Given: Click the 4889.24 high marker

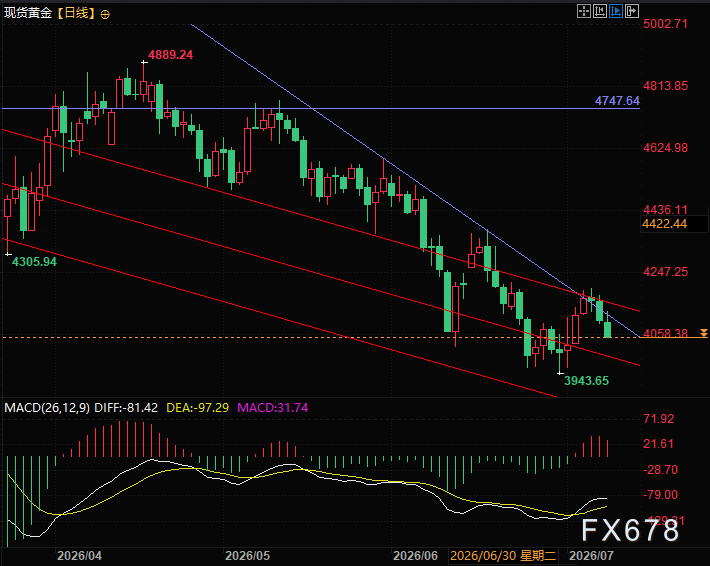Looking at the screenshot, I should point(170,55).
